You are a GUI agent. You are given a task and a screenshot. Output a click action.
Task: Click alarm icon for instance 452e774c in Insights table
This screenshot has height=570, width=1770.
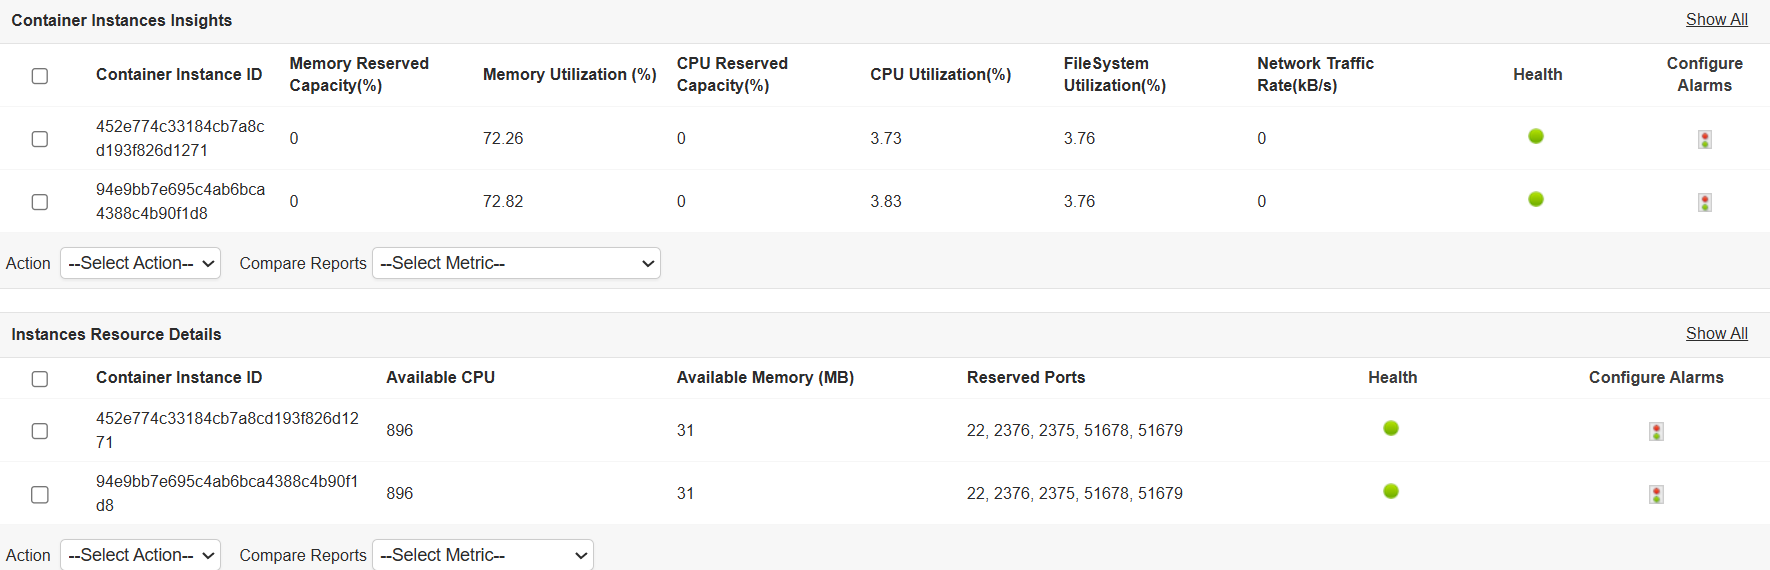click(1704, 139)
